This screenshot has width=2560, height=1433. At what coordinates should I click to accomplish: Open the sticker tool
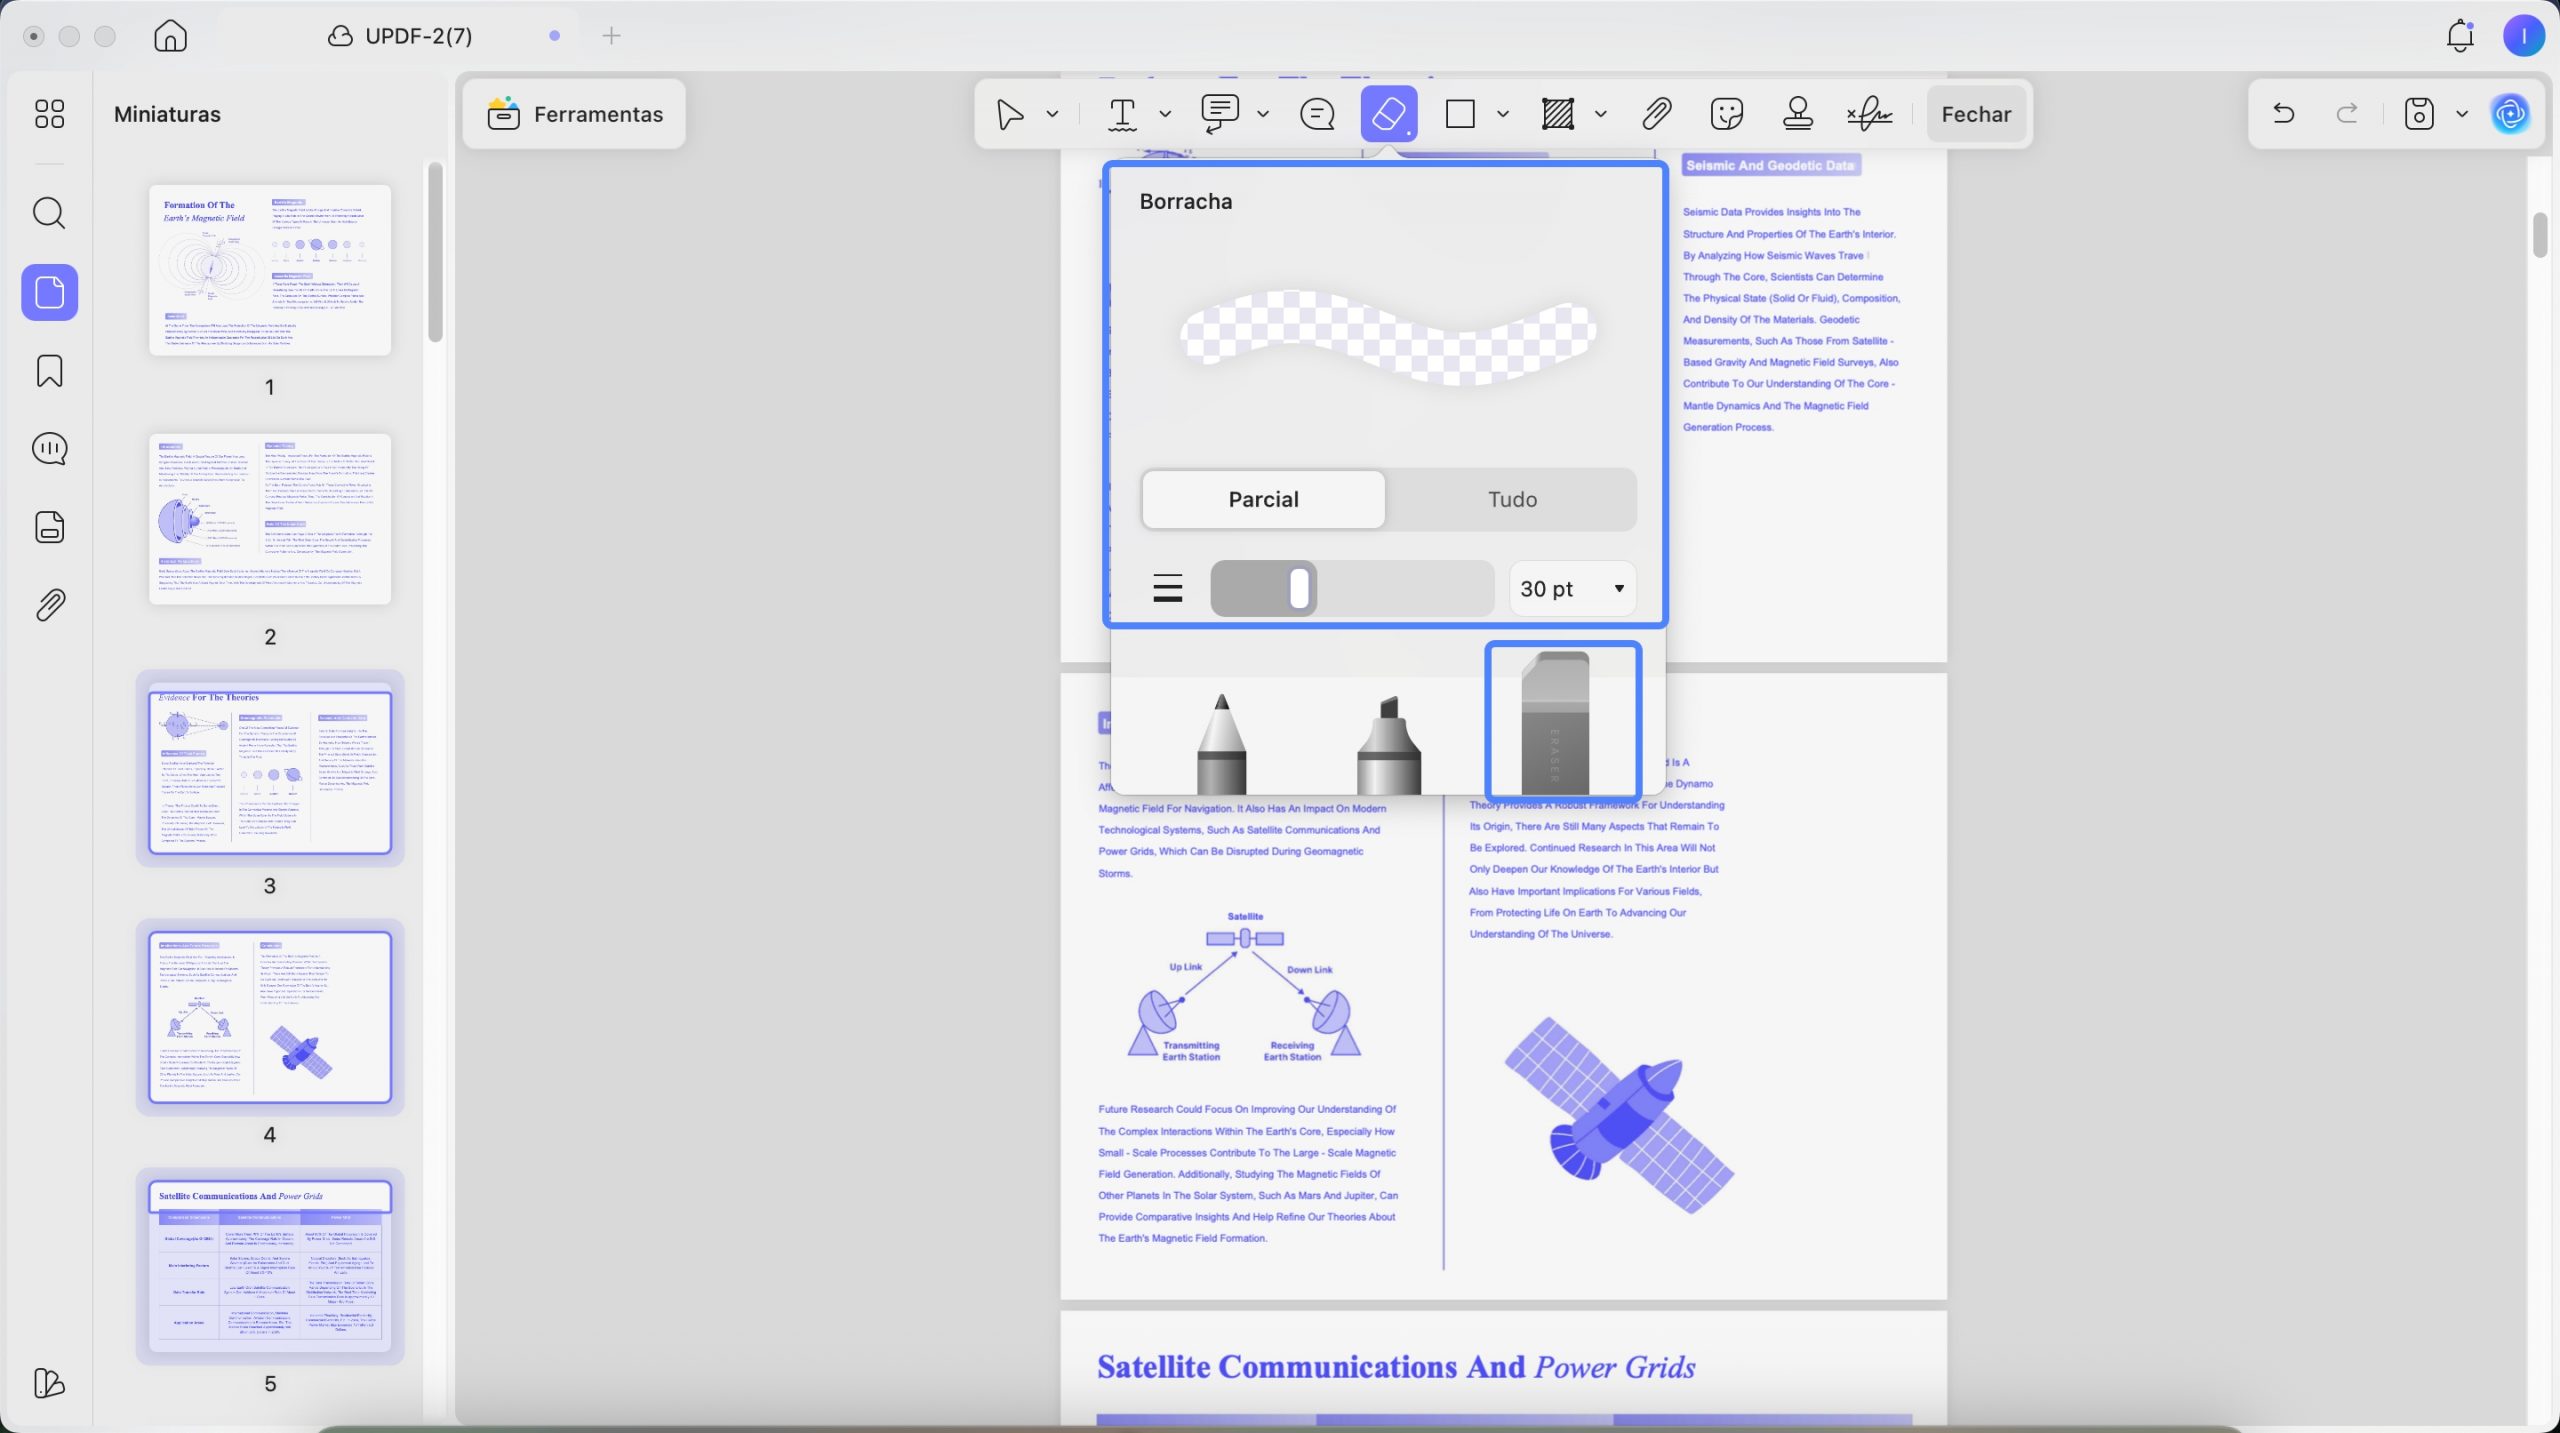(1726, 114)
